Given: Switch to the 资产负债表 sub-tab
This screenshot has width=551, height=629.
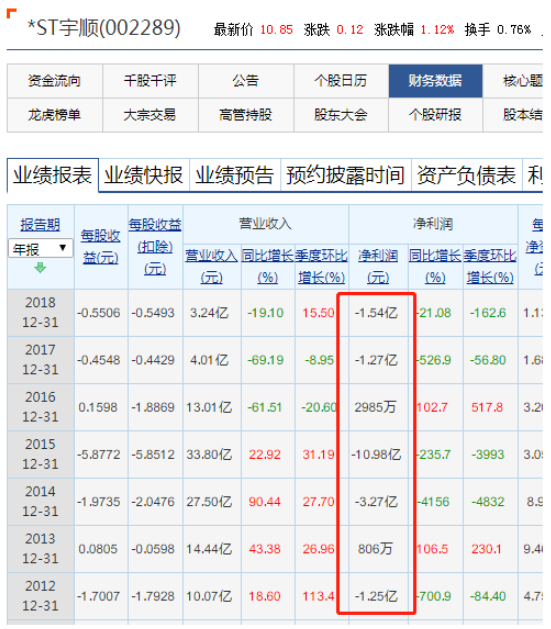Looking at the screenshot, I should [x=466, y=175].
